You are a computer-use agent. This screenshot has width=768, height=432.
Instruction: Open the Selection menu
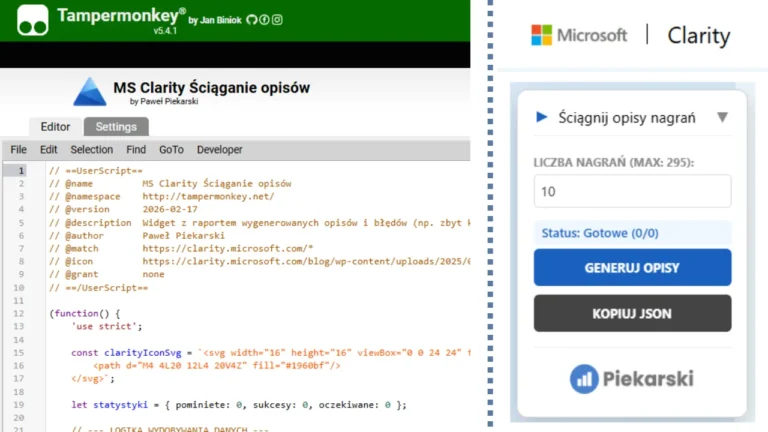[x=92, y=150]
